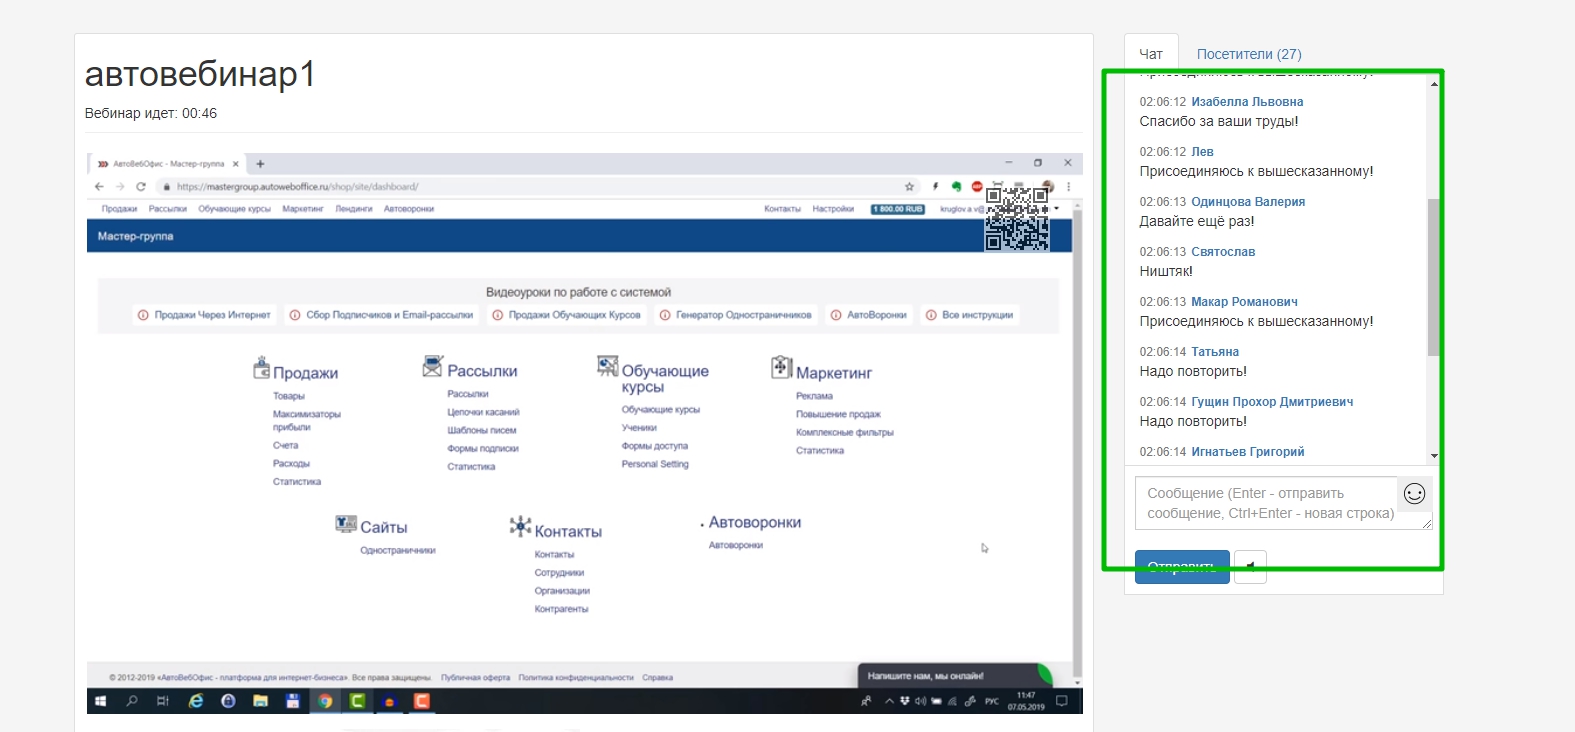This screenshot has height=732, width=1575.
Task: Bookmark the page with the star icon
Action: coord(909,187)
